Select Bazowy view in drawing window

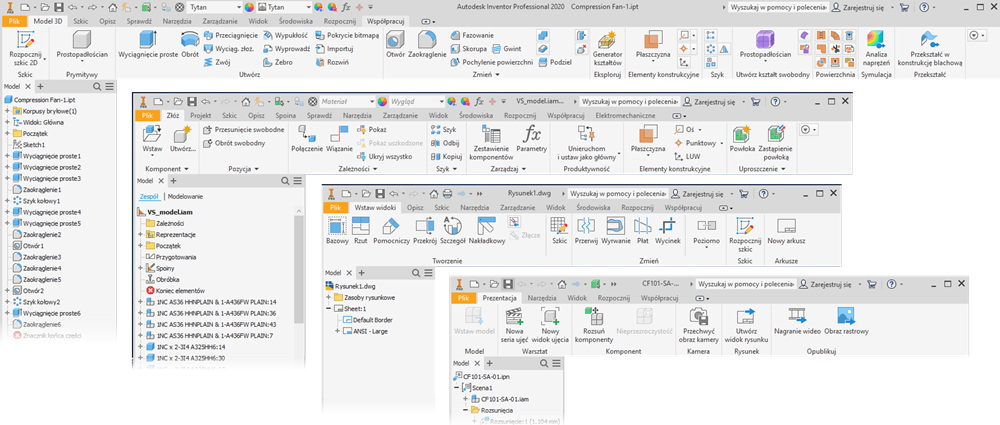pyautogui.click(x=337, y=230)
